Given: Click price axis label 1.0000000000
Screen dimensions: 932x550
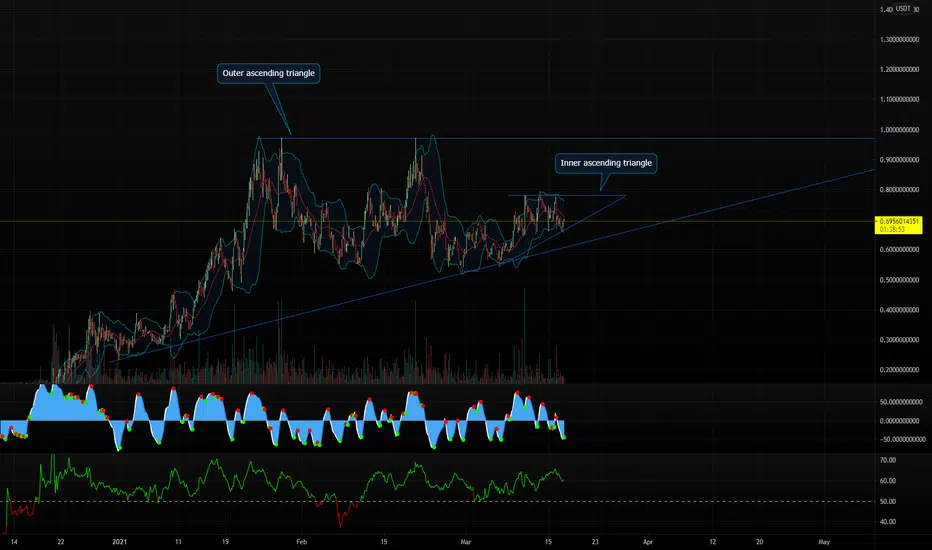Looking at the screenshot, I should [899, 130].
